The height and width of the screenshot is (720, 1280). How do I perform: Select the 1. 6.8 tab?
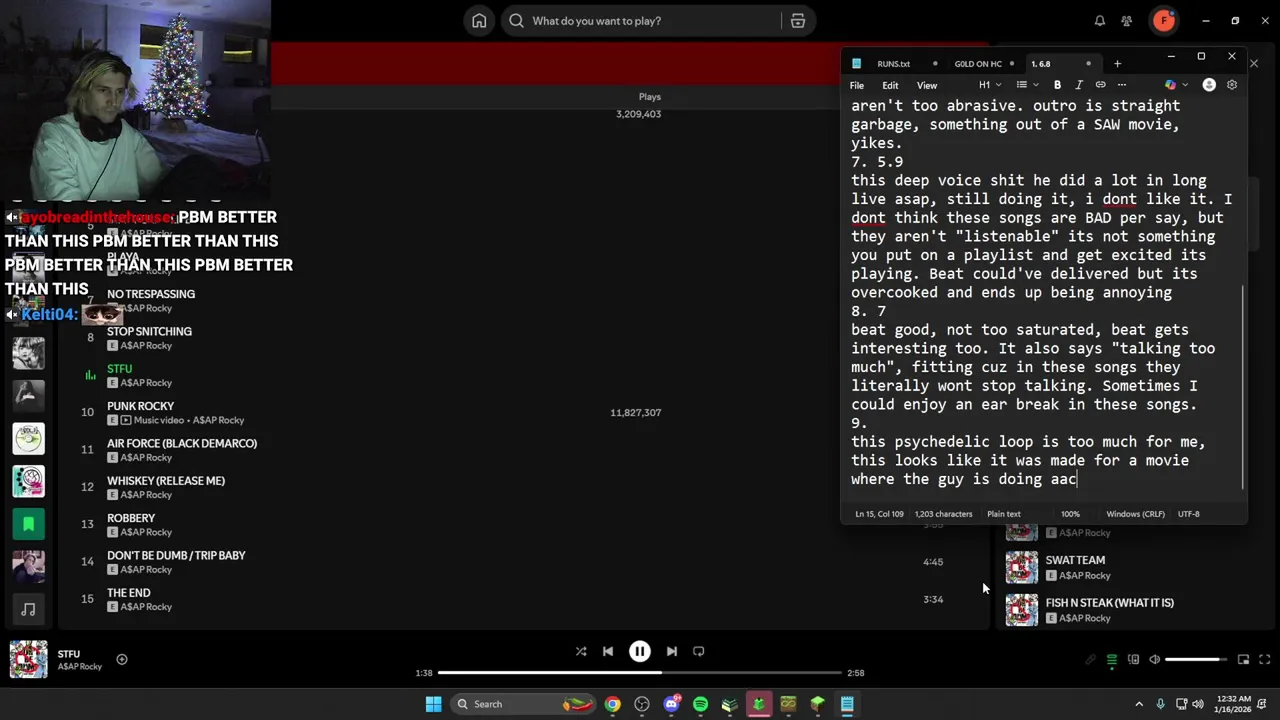tap(1041, 64)
